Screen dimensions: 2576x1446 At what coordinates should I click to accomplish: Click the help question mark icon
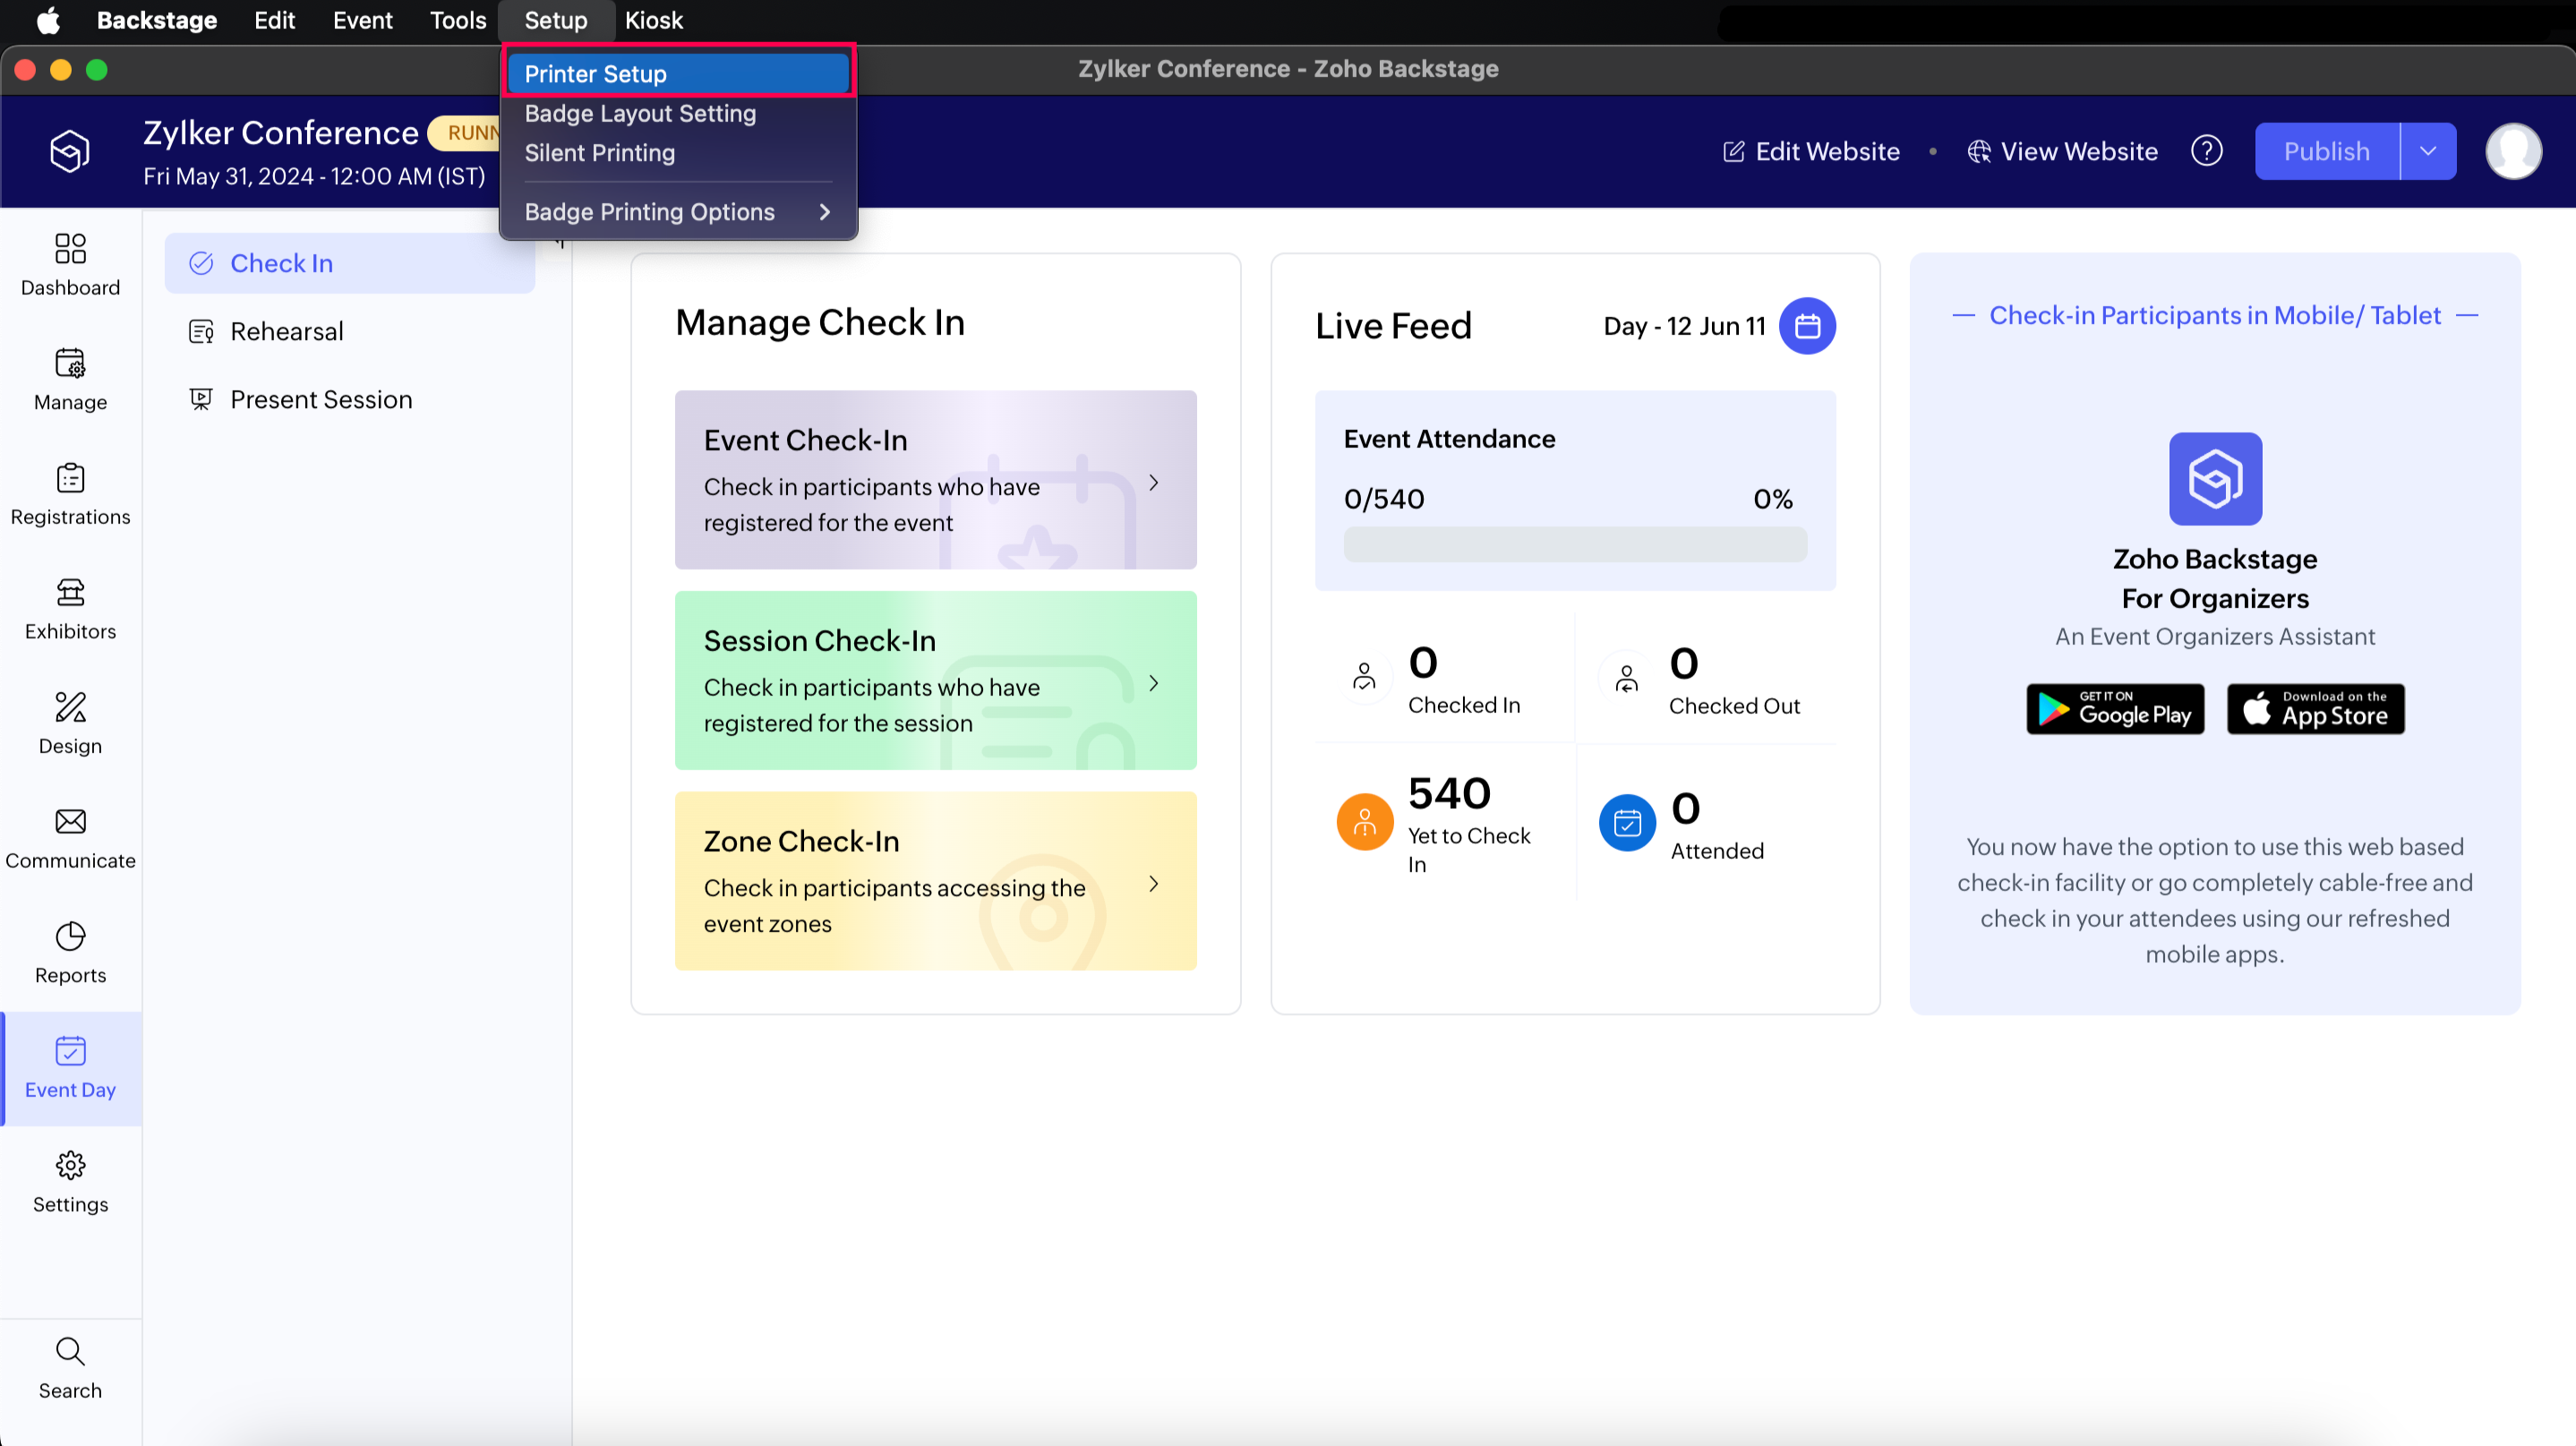tap(2207, 151)
